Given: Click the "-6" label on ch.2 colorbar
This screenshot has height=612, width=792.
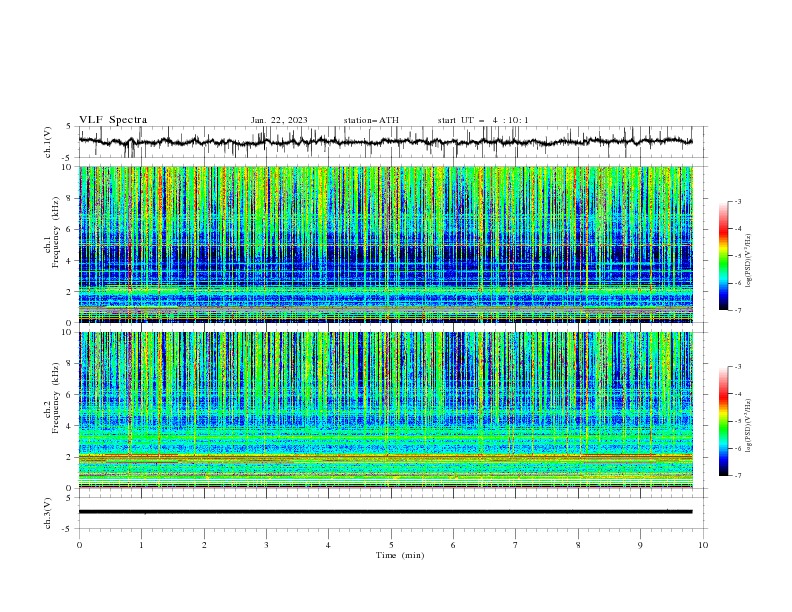Looking at the screenshot, I should click(738, 448).
